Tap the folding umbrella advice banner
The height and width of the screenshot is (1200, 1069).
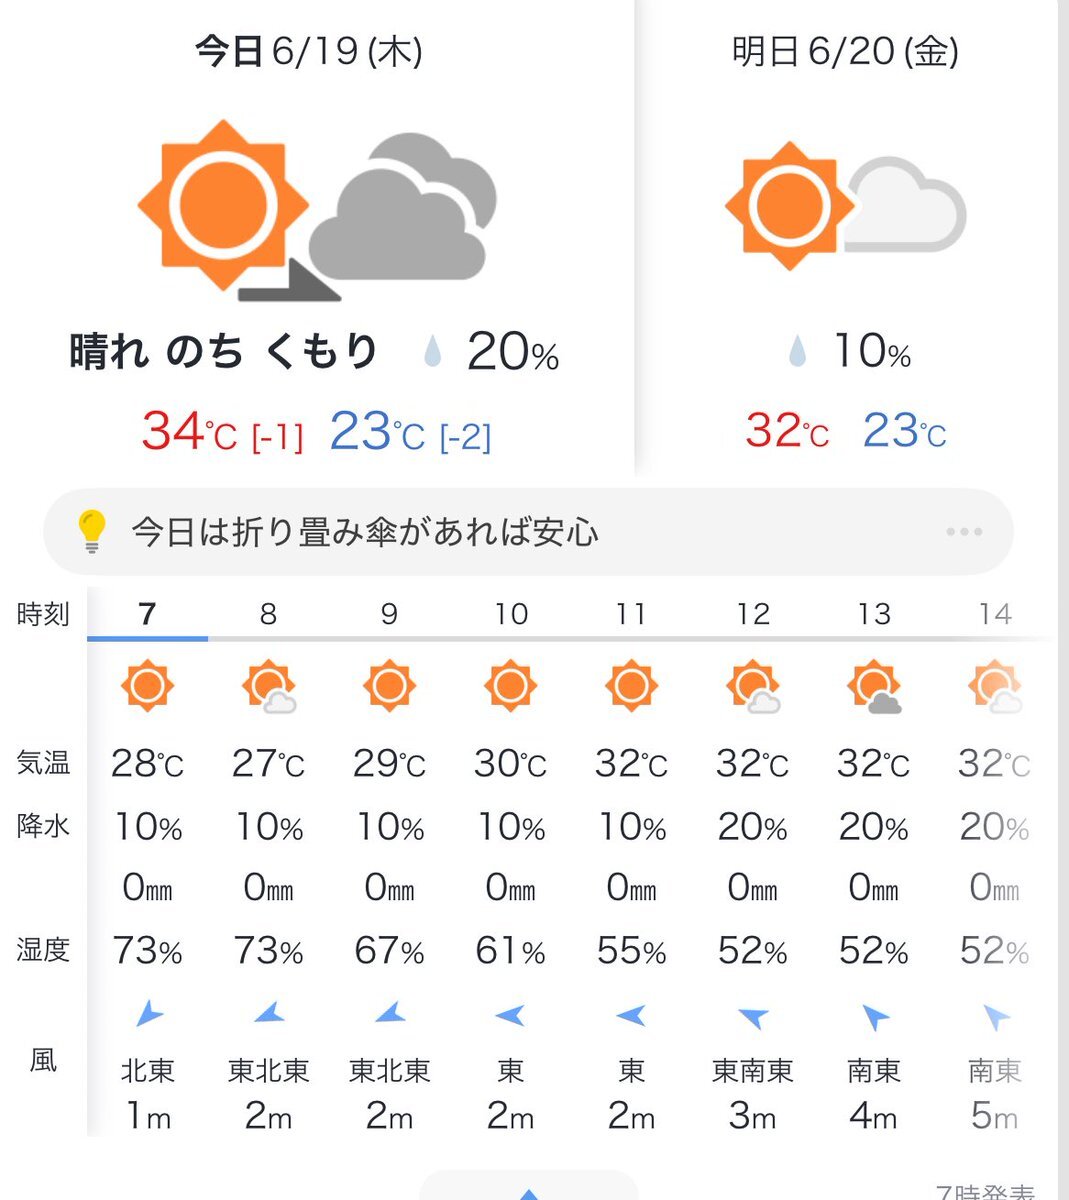tap(528, 532)
